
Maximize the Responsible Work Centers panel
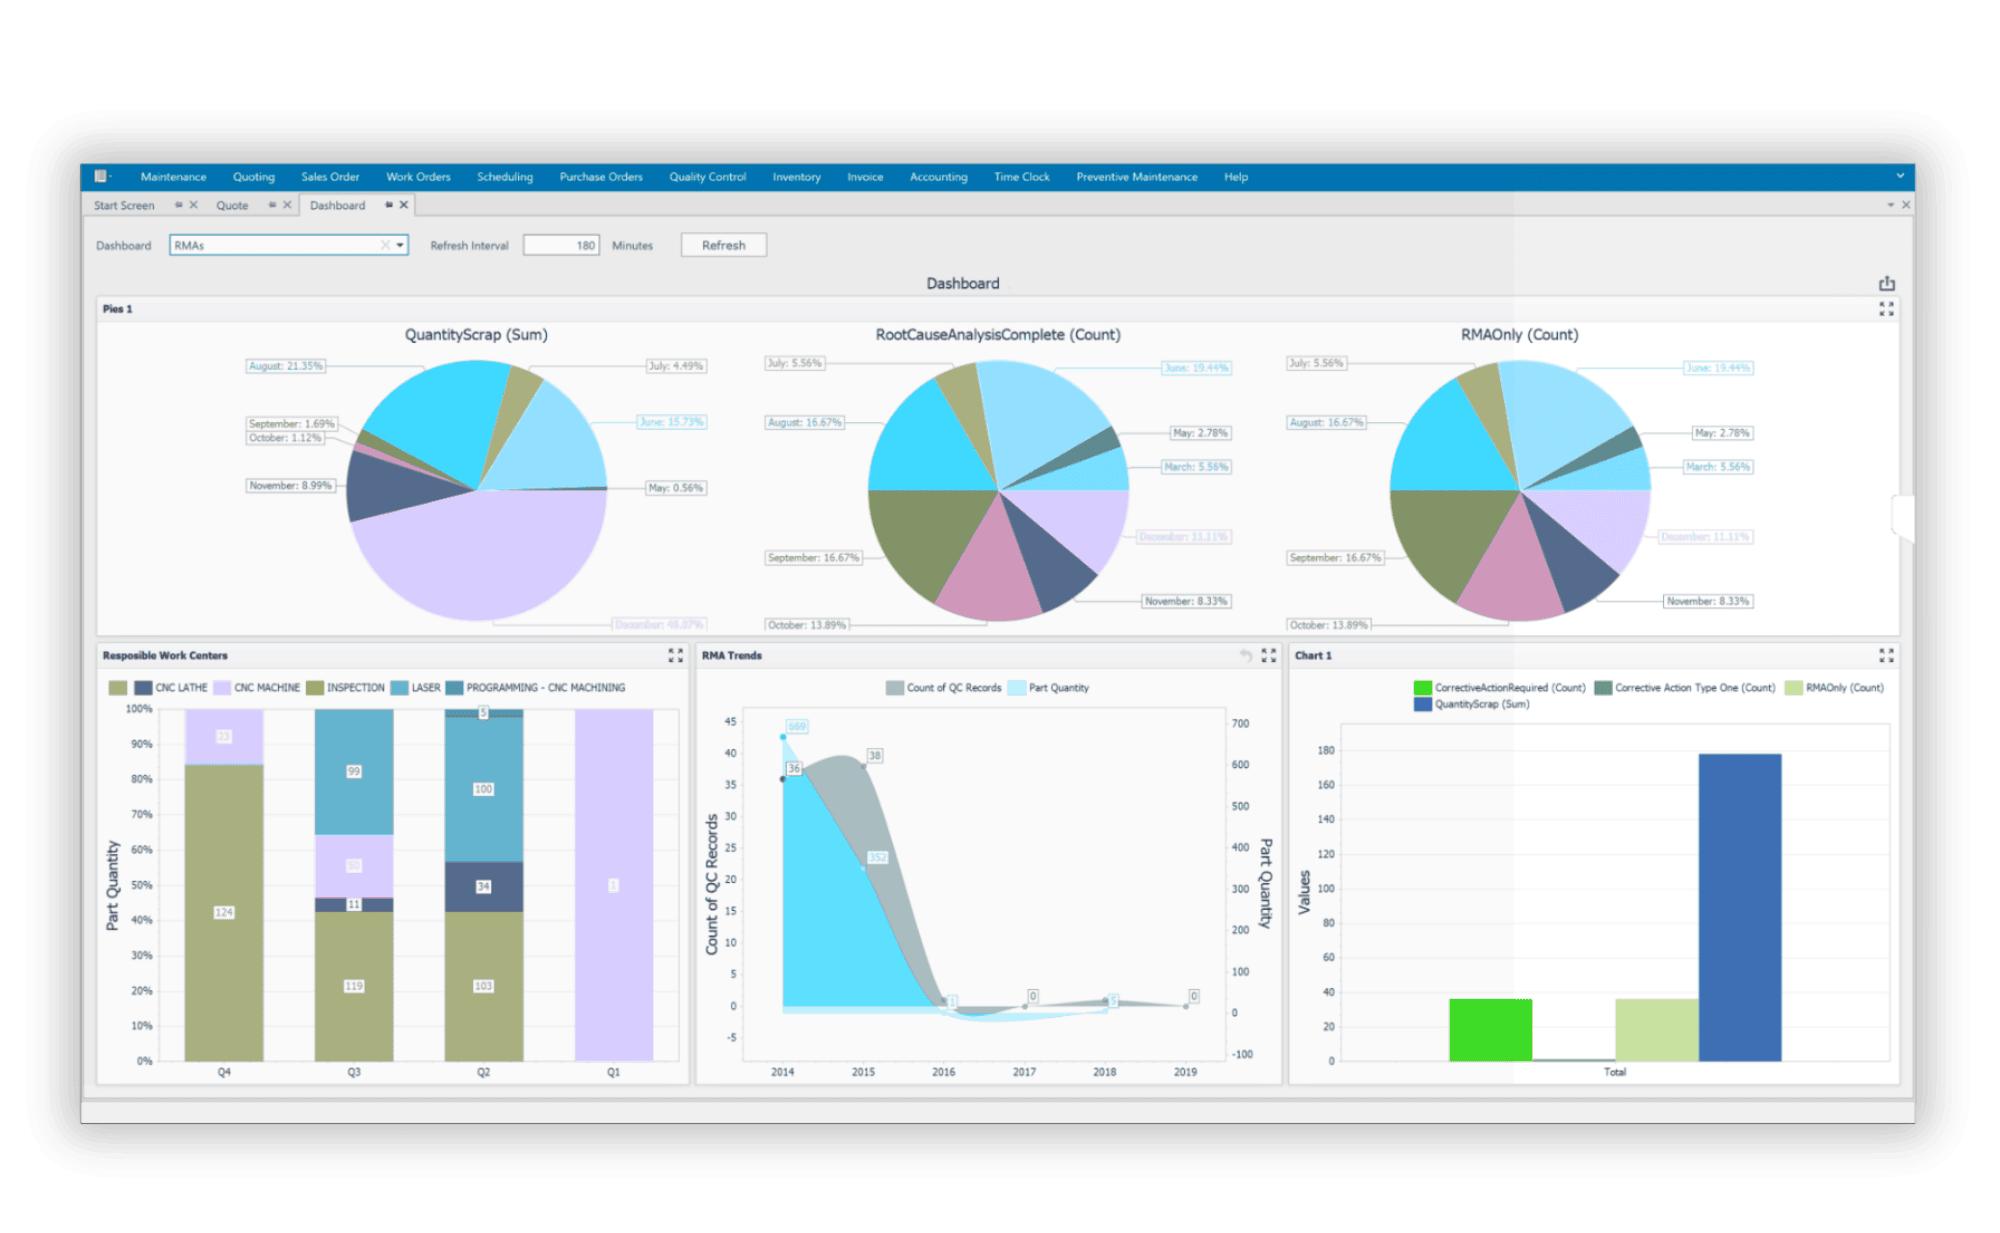click(x=674, y=655)
